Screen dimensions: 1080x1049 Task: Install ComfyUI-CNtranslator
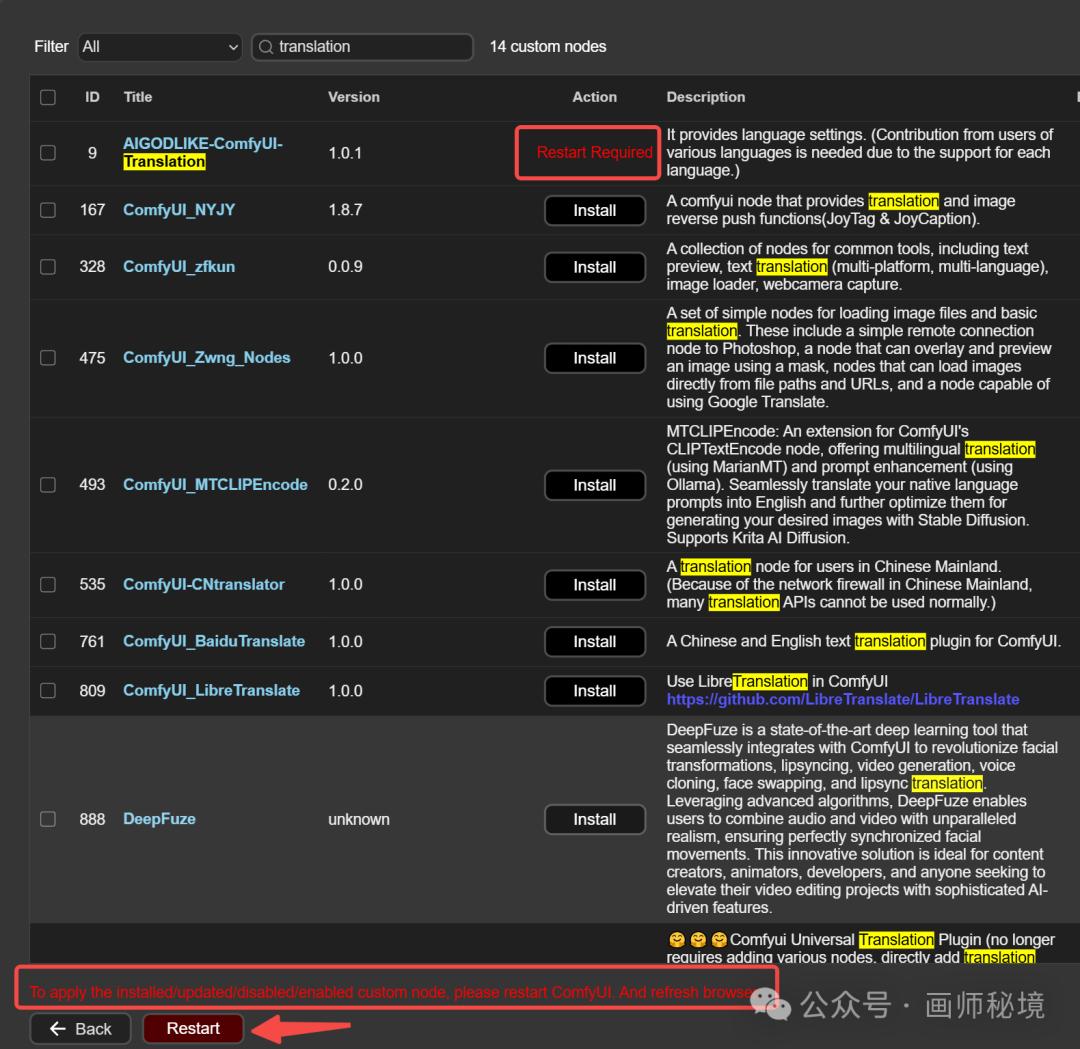pyautogui.click(x=595, y=585)
